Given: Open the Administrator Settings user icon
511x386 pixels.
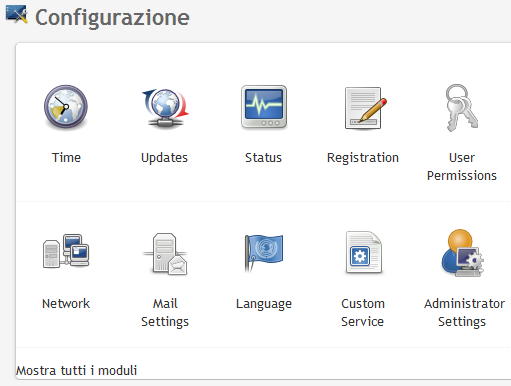Looking at the screenshot, I should click(x=462, y=253).
